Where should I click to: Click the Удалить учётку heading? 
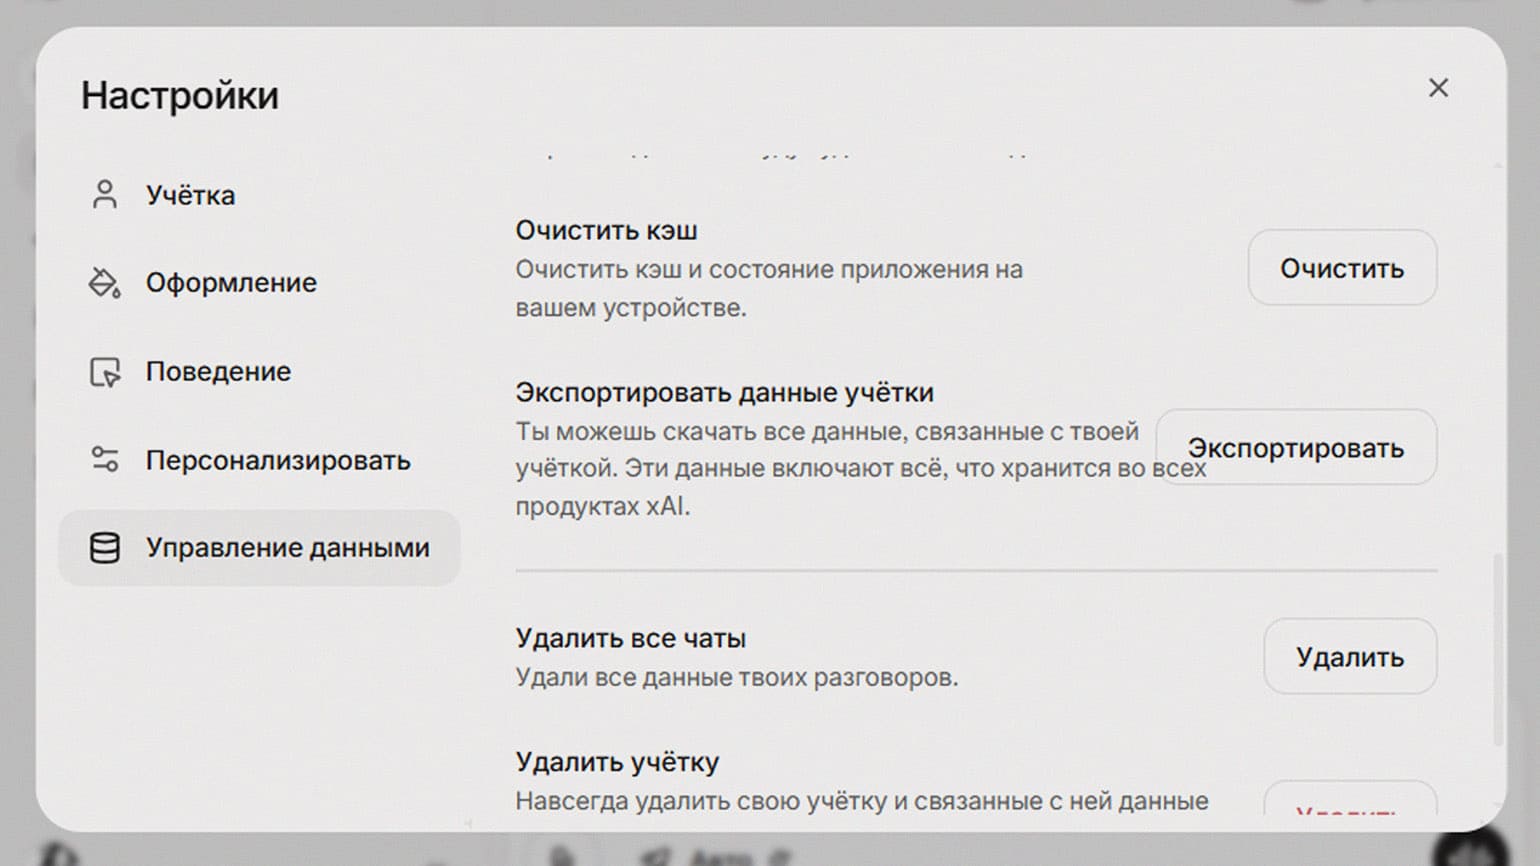617,762
